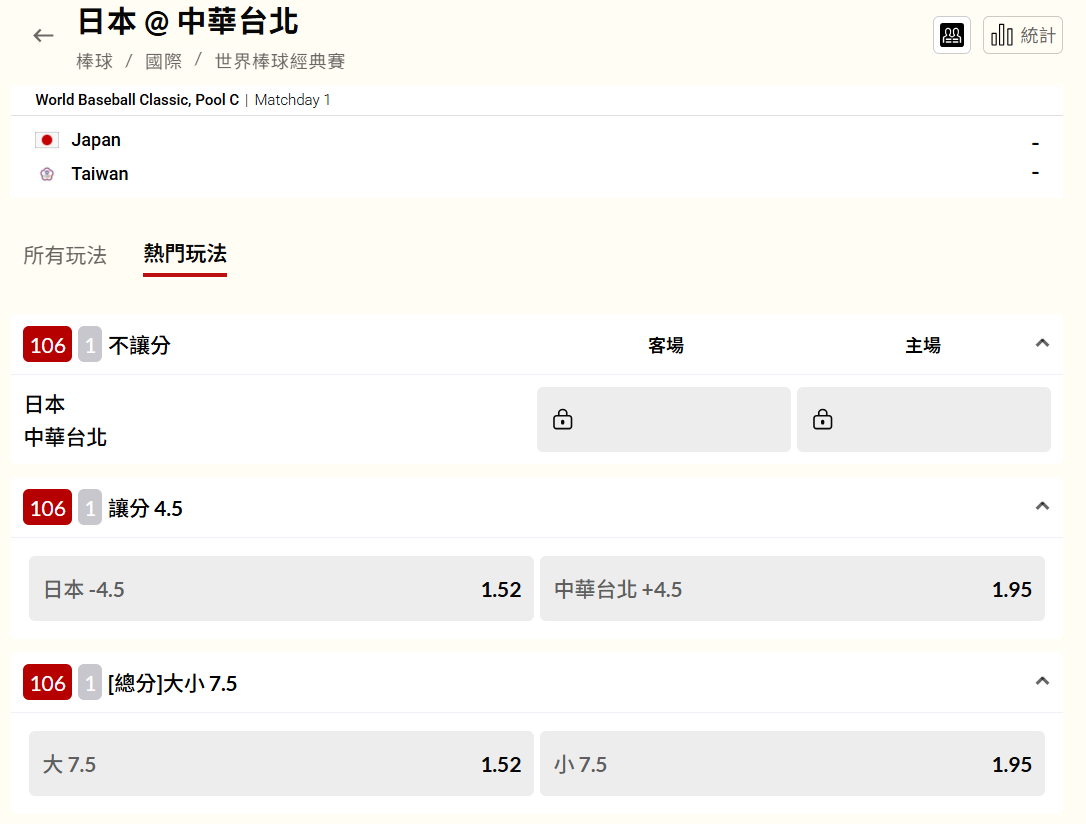Bet on 中華台北 +4.5 at 1.95
1086x824 pixels.
click(792, 589)
